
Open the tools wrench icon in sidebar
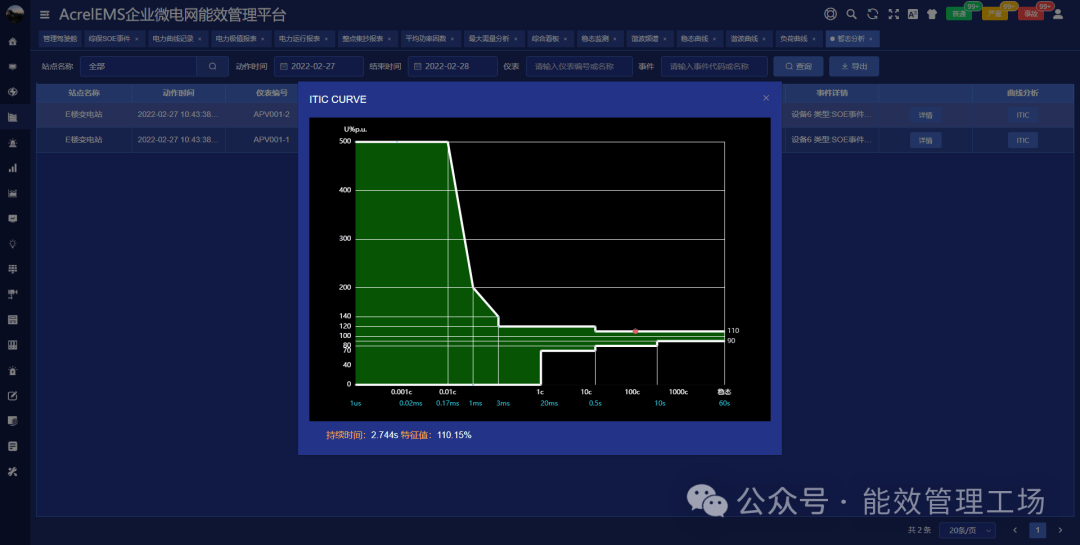tap(13, 471)
